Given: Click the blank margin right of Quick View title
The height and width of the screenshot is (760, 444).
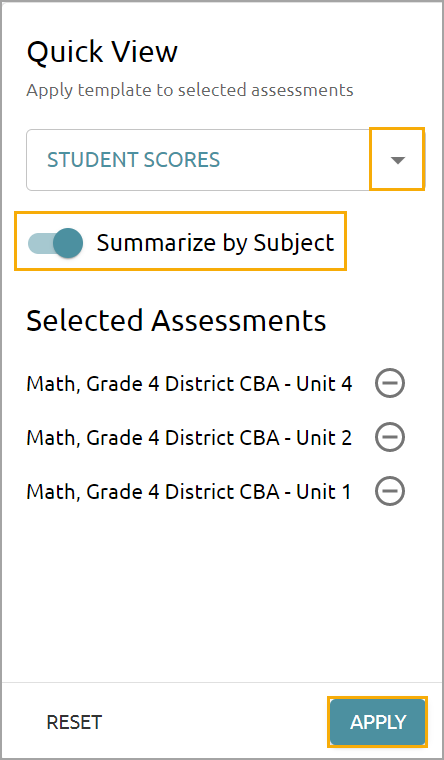Looking at the screenshot, I should [310, 52].
